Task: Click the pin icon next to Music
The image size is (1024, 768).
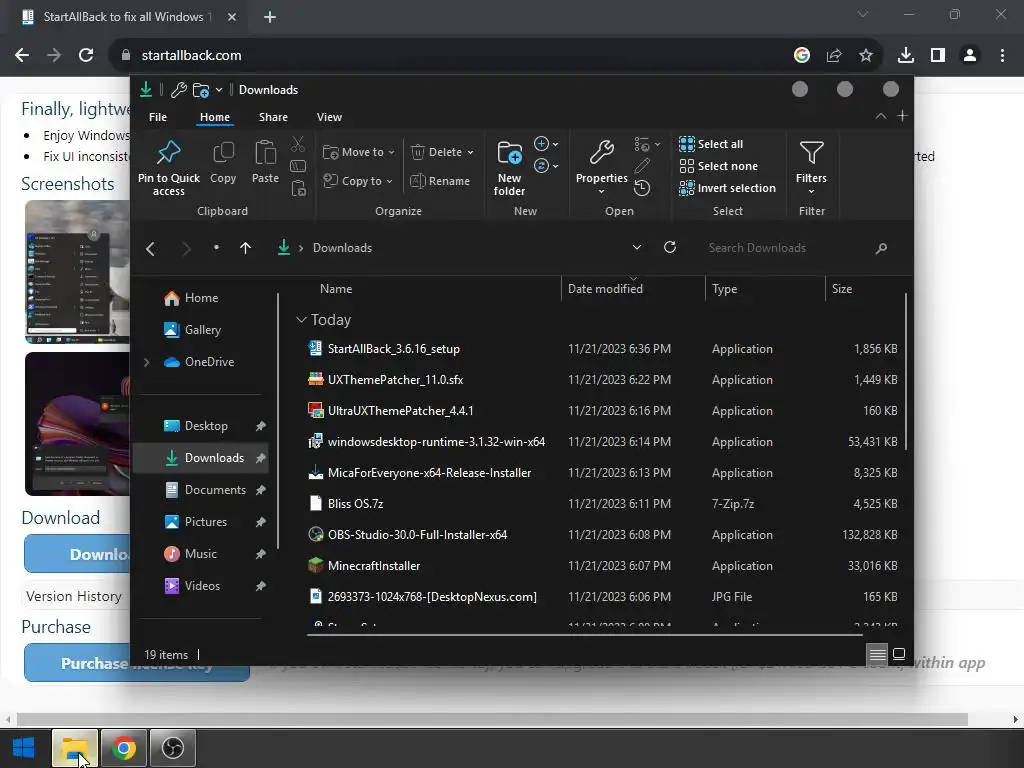Action: (x=261, y=554)
